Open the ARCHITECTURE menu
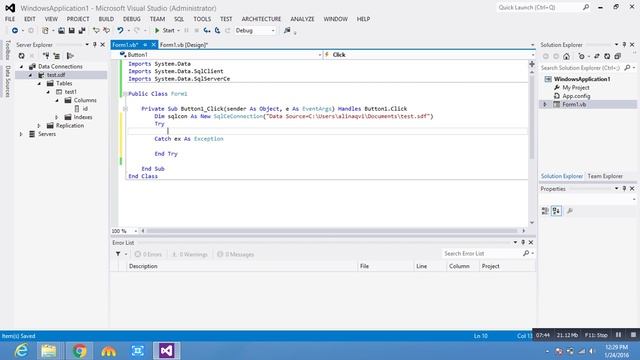The height and width of the screenshot is (360, 640). point(261,19)
